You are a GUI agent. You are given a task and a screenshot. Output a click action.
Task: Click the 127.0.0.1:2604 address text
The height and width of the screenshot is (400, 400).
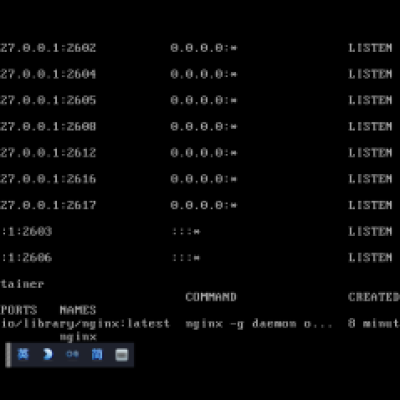[48, 74]
